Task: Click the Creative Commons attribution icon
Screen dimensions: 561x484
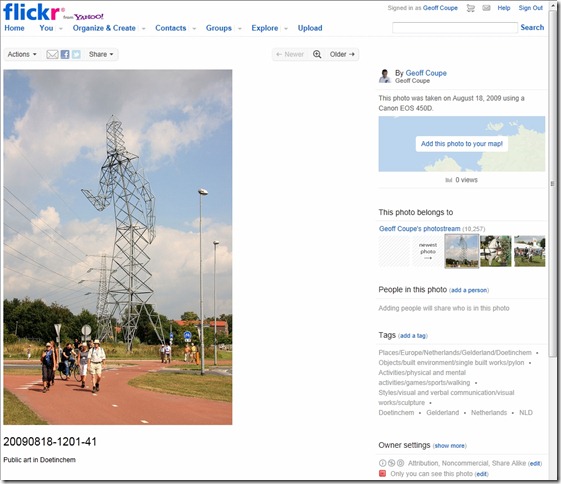Action: tap(382, 463)
